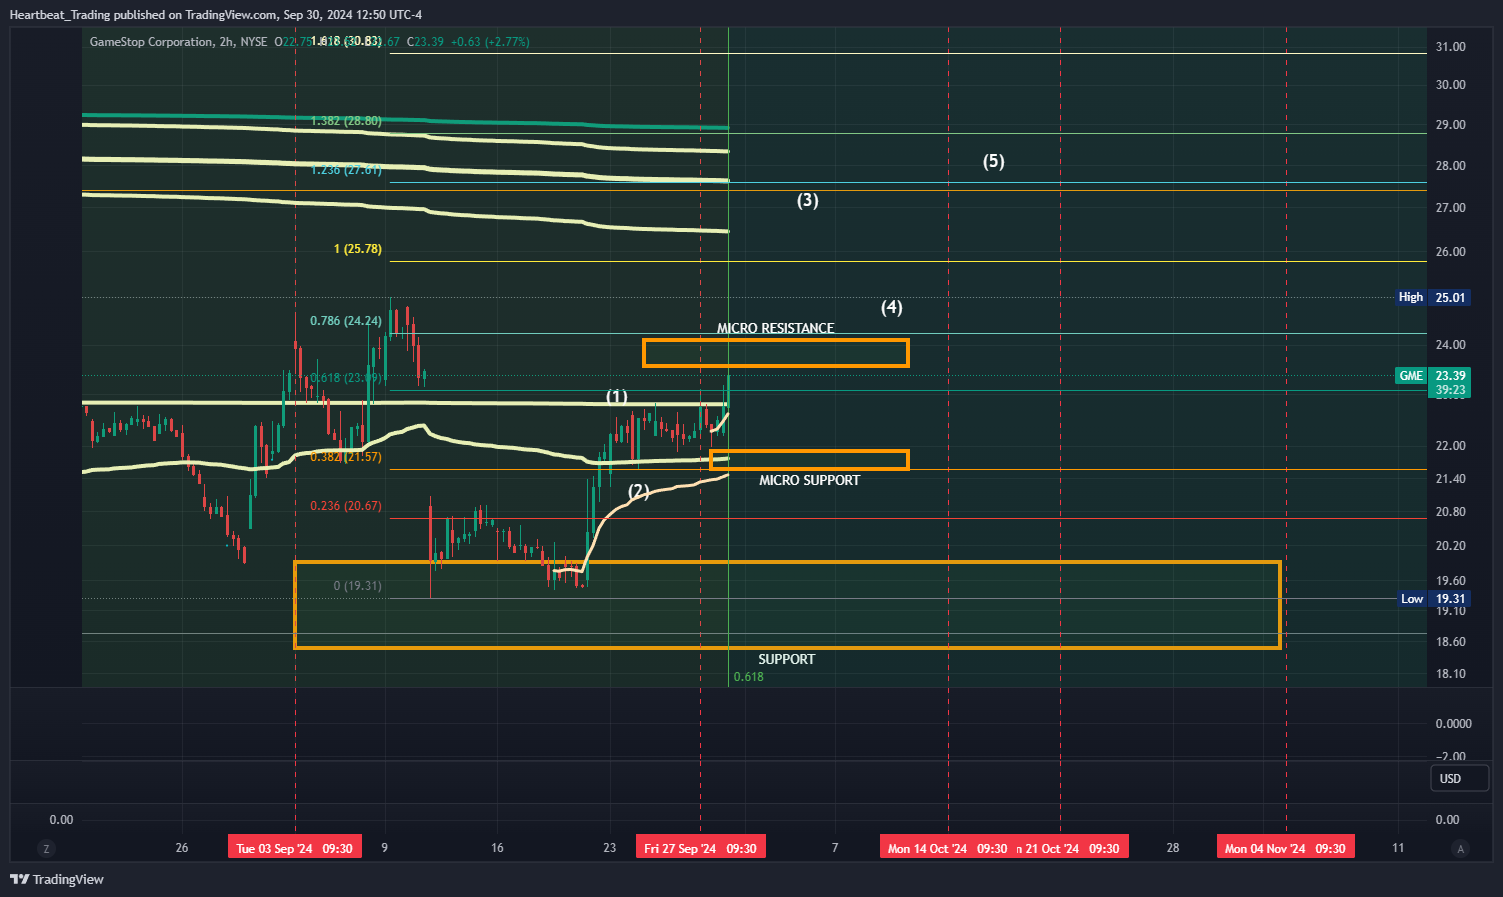
Task: Open the TradingView logo link
Action: pos(57,879)
